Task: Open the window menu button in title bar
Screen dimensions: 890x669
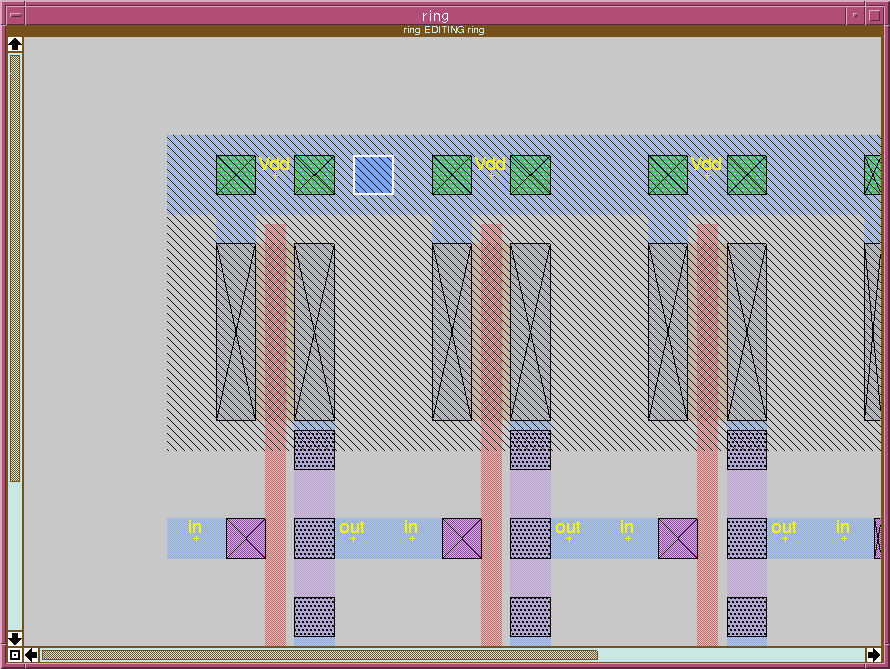Action: pos(15,15)
